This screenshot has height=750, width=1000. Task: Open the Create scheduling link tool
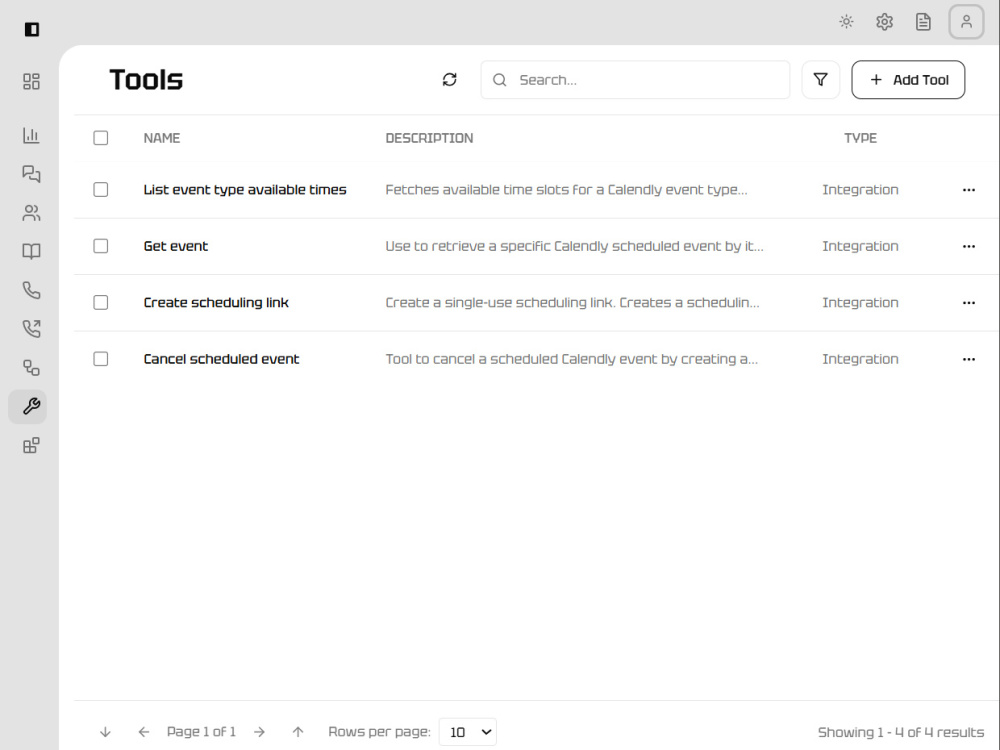[216, 302]
